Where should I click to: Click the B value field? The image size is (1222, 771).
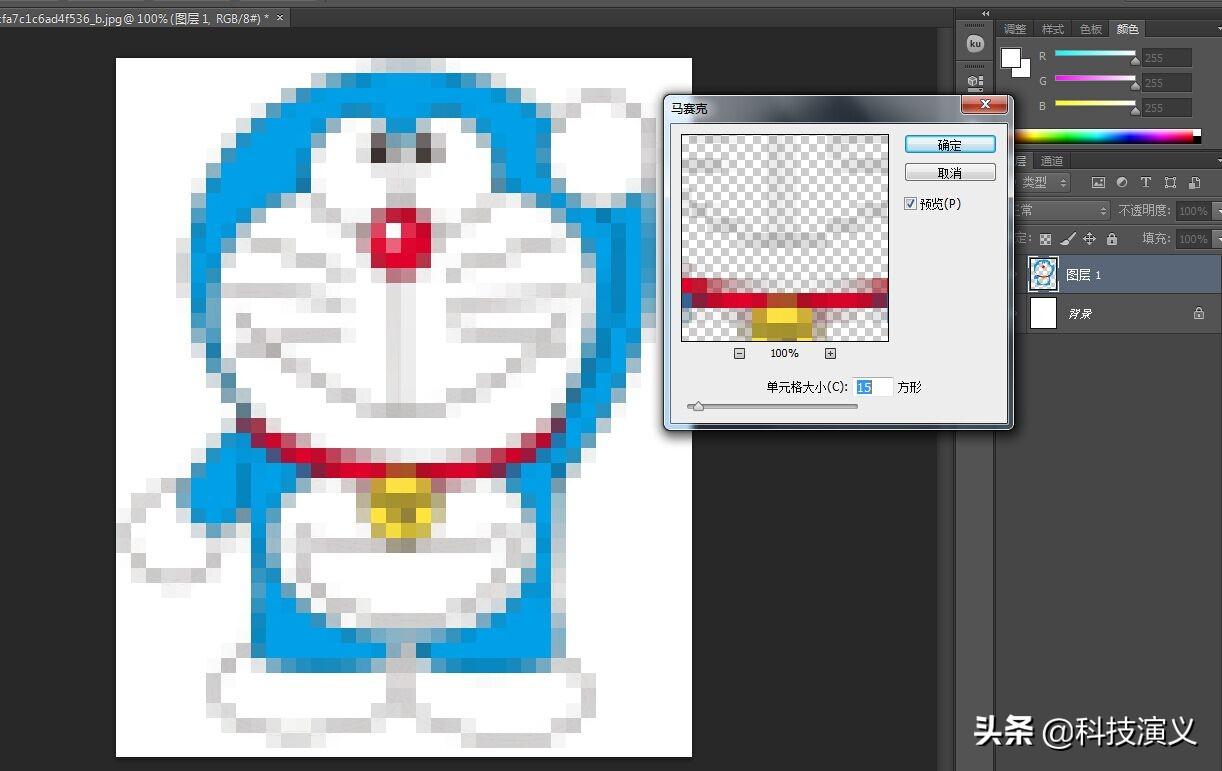1167,107
